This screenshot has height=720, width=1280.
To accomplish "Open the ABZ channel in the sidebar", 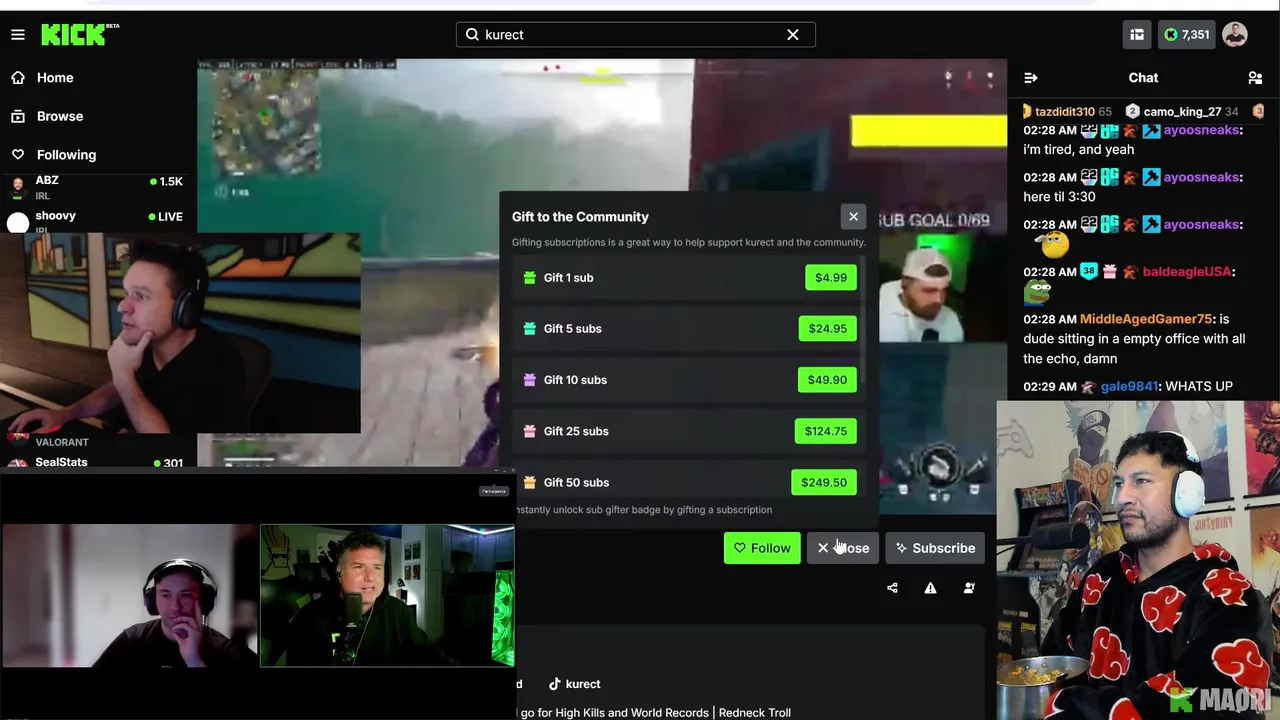I will pyautogui.click(x=95, y=186).
